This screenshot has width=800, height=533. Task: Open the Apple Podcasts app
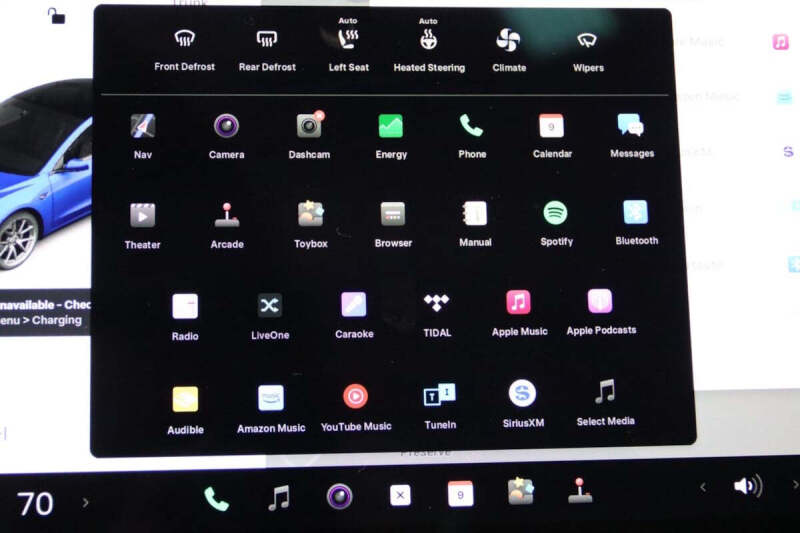click(x=601, y=312)
